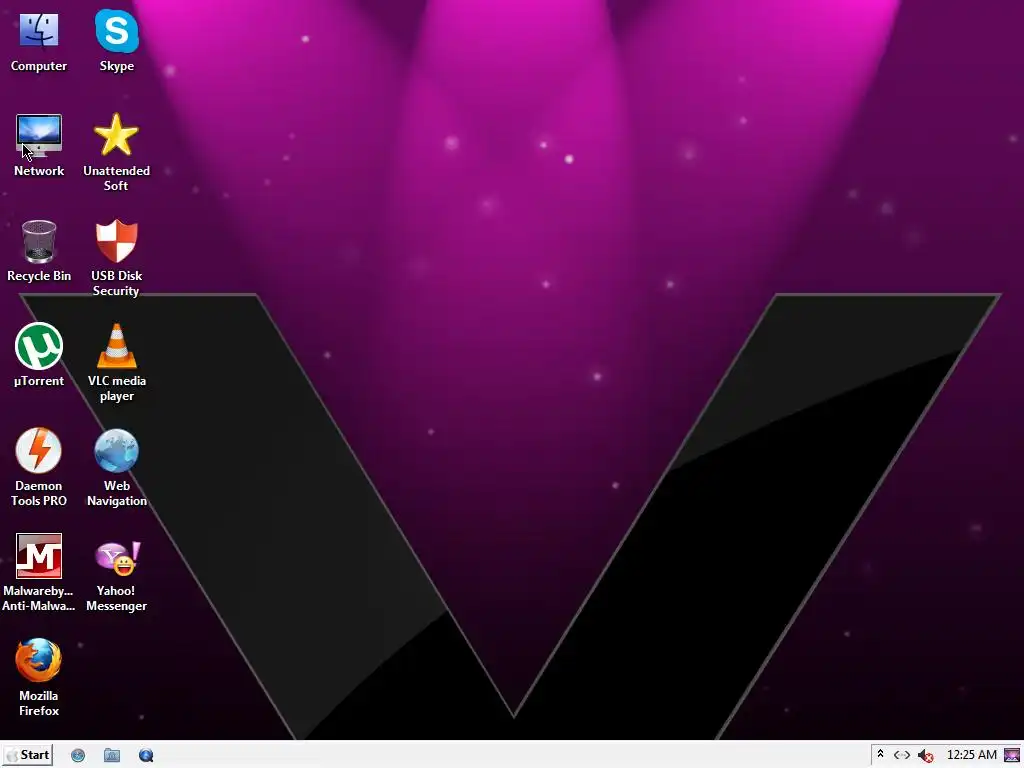The width and height of the screenshot is (1024, 768).
Task: Open the 12:25 AM clock
Action: (x=972, y=755)
